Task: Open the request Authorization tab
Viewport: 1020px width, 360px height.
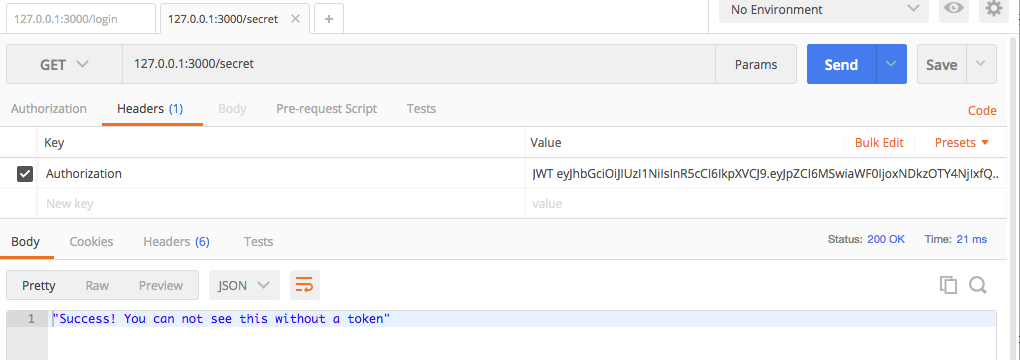Action: coord(49,109)
